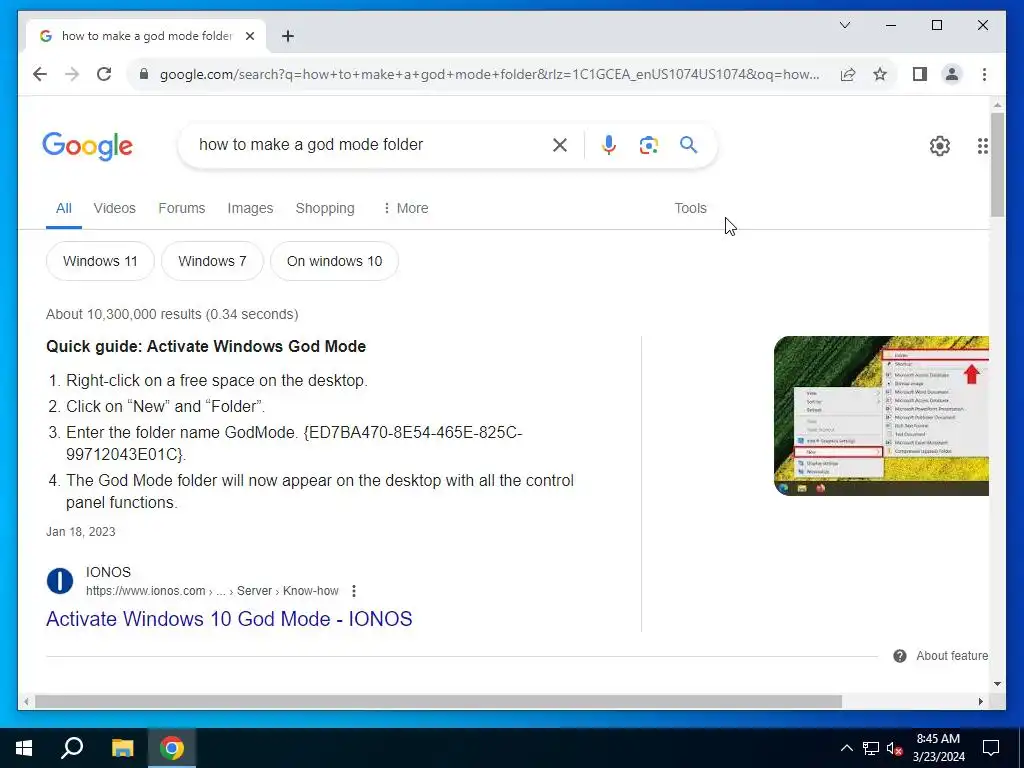Open network status tray icon
The width and height of the screenshot is (1024, 768).
click(871, 748)
